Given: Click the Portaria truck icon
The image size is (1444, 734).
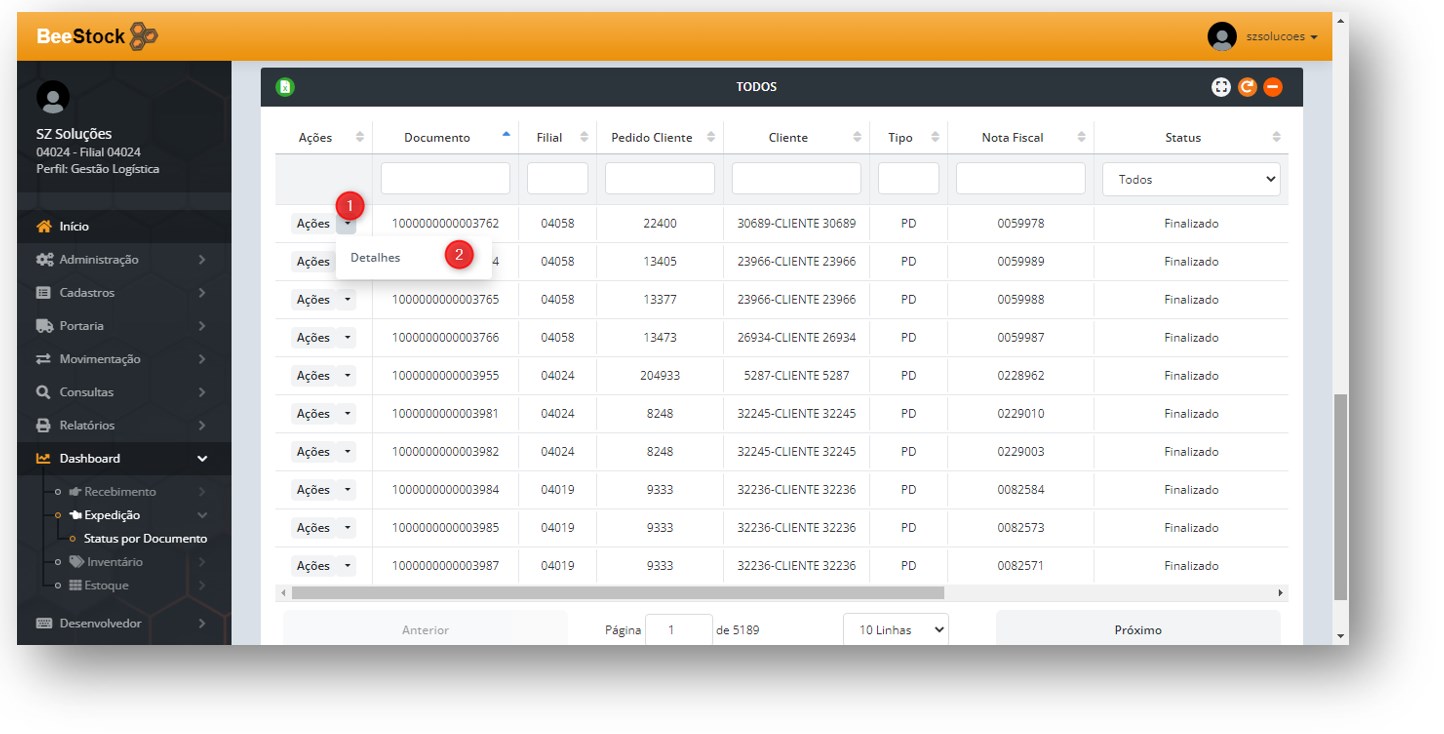Looking at the screenshot, I should point(44,326).
